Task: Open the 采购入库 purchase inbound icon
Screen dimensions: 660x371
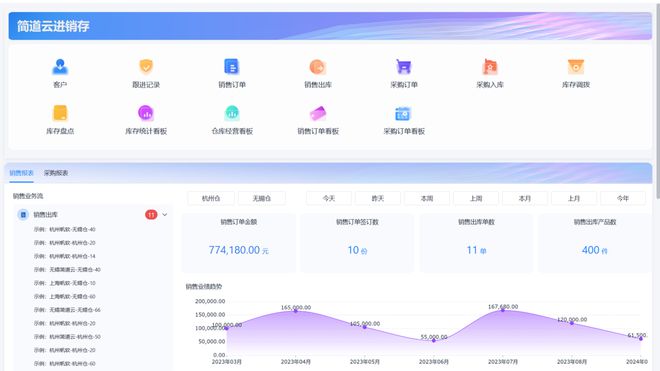Action: (490, 67)
